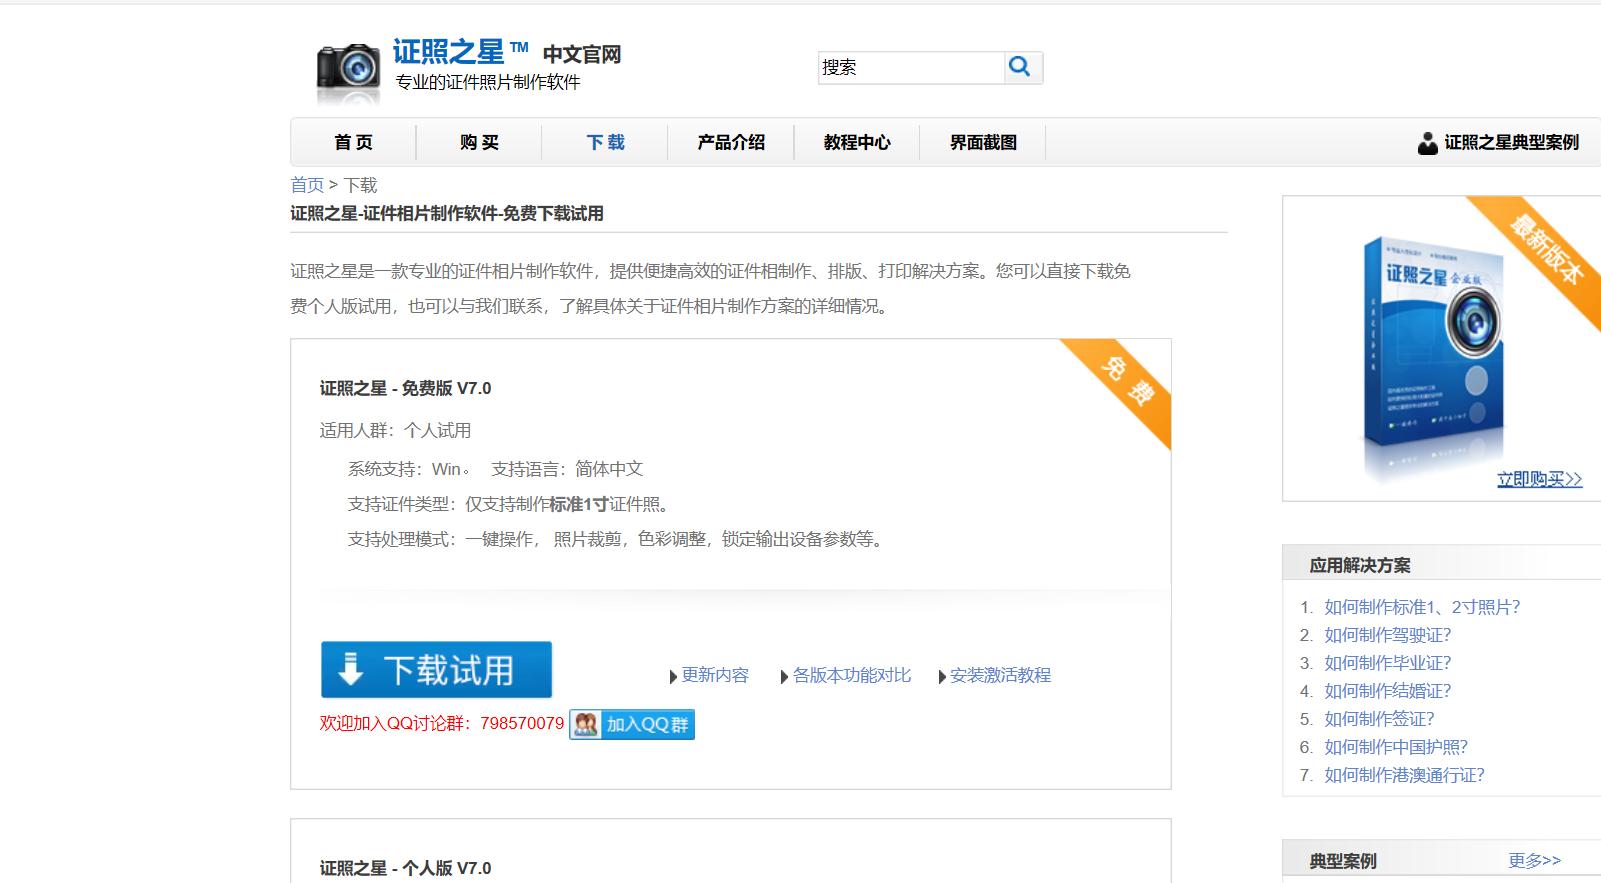The height and width of the screenshot is (883, 1601).
Task: Open 如何制作签证? link
Action: pos(1379,719)
